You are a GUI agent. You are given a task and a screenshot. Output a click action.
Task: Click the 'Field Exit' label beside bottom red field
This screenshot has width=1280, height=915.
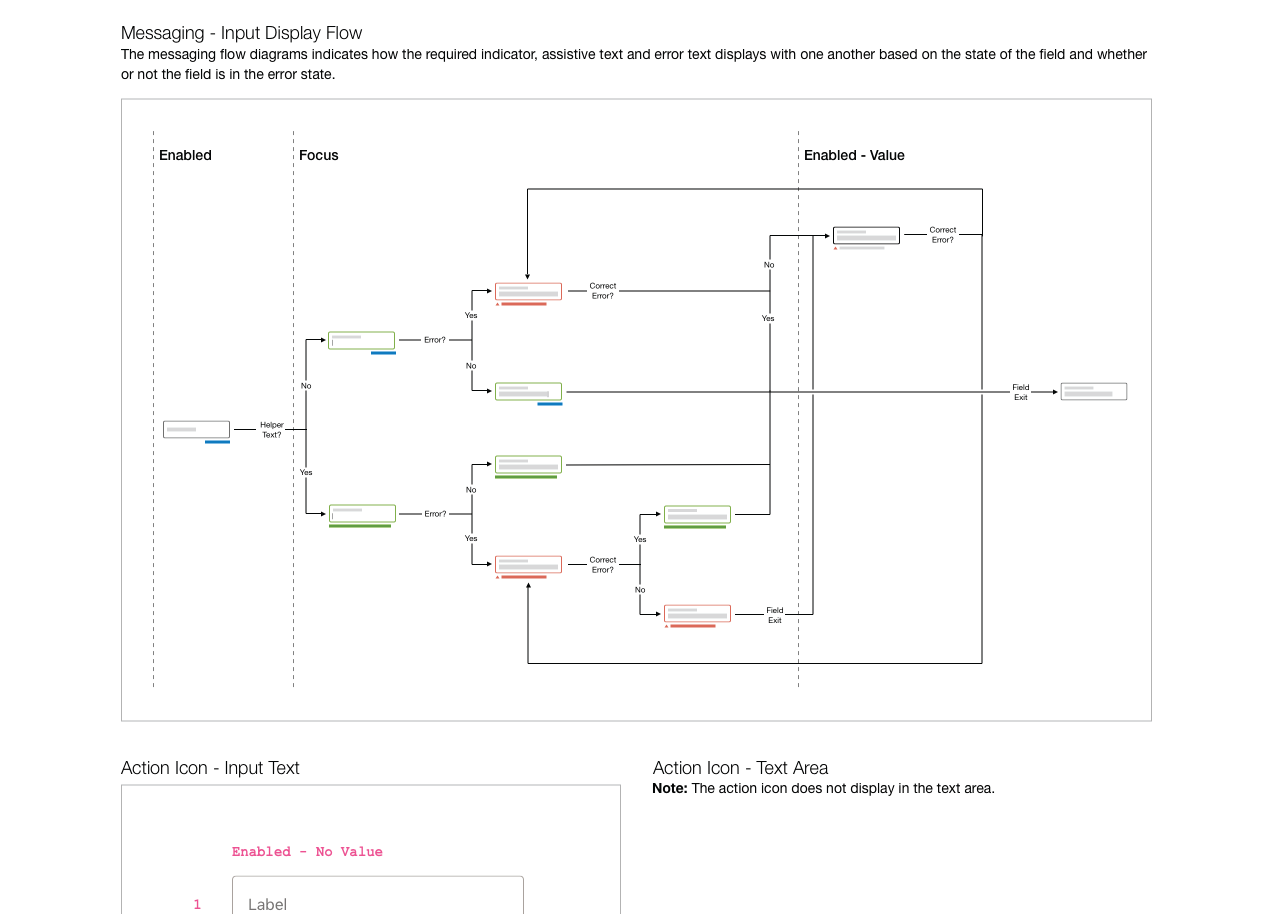774,615
